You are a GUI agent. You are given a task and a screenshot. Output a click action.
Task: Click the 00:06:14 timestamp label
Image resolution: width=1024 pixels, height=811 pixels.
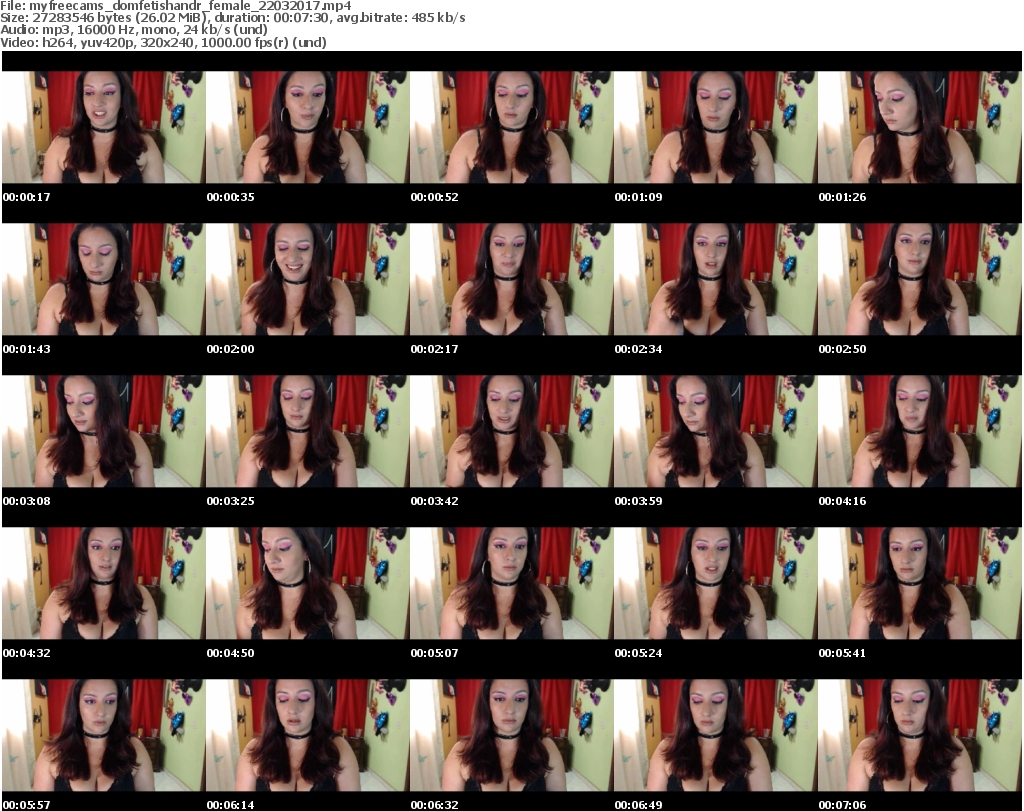231,805
